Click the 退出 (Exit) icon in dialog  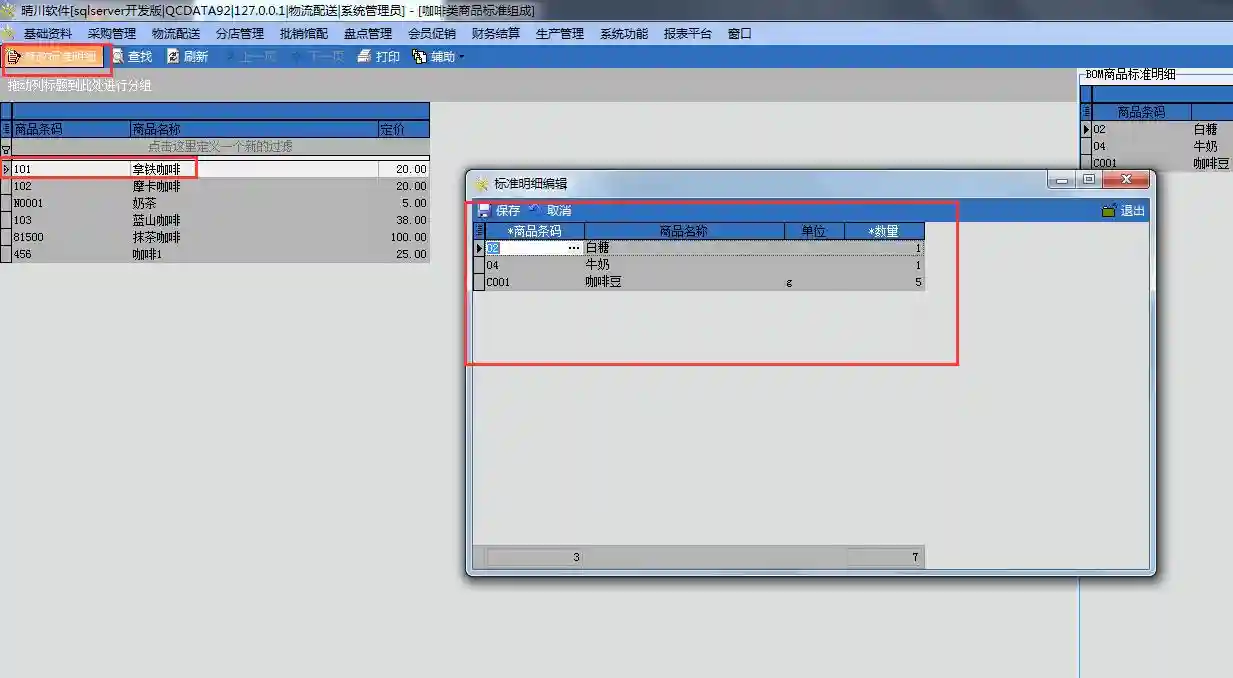(x=1108, y=211)
